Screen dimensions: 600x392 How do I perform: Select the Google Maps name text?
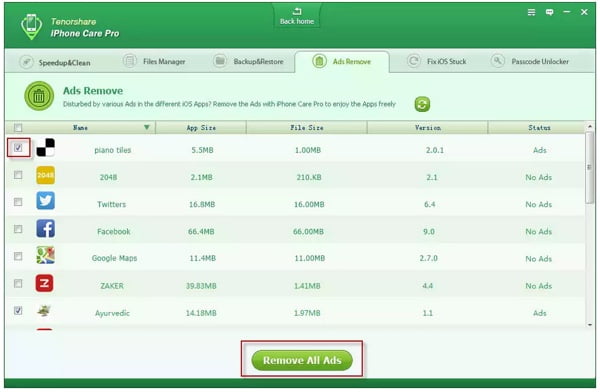114,258
